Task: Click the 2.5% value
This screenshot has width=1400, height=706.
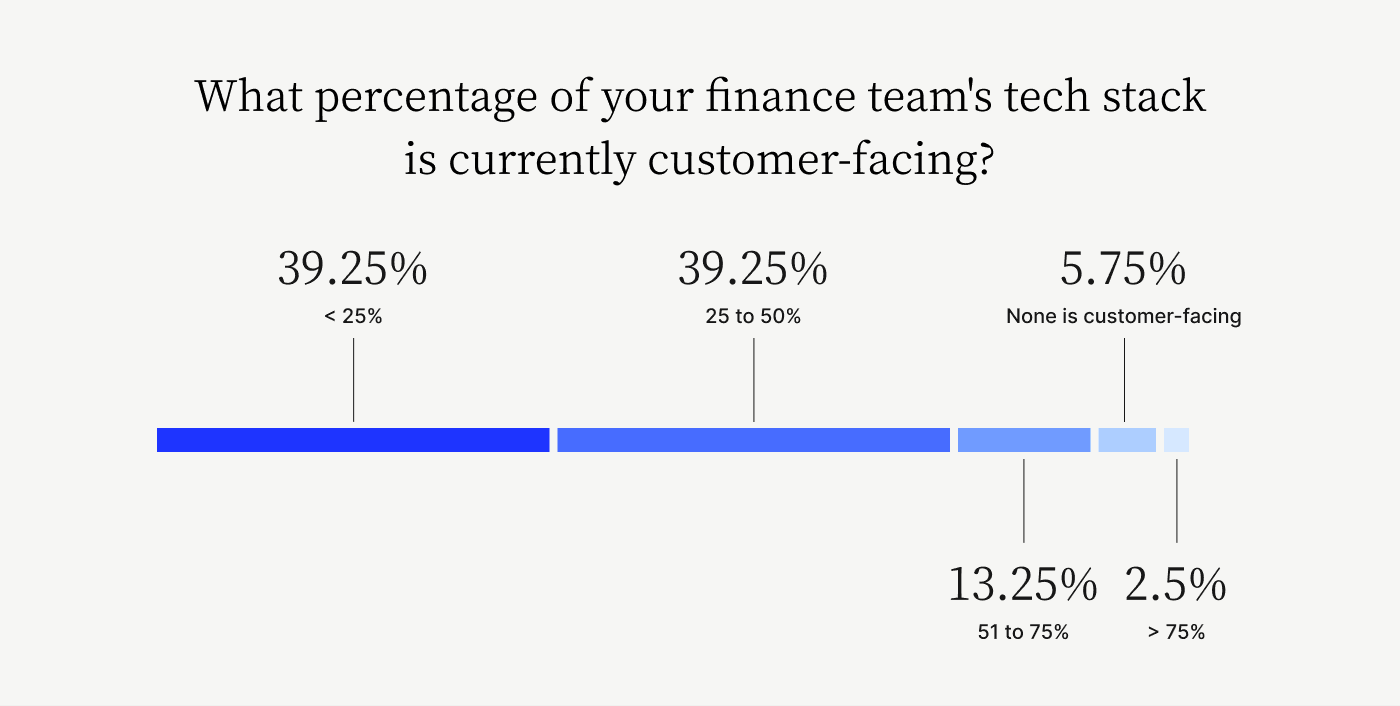Action: pos(1175,585)
